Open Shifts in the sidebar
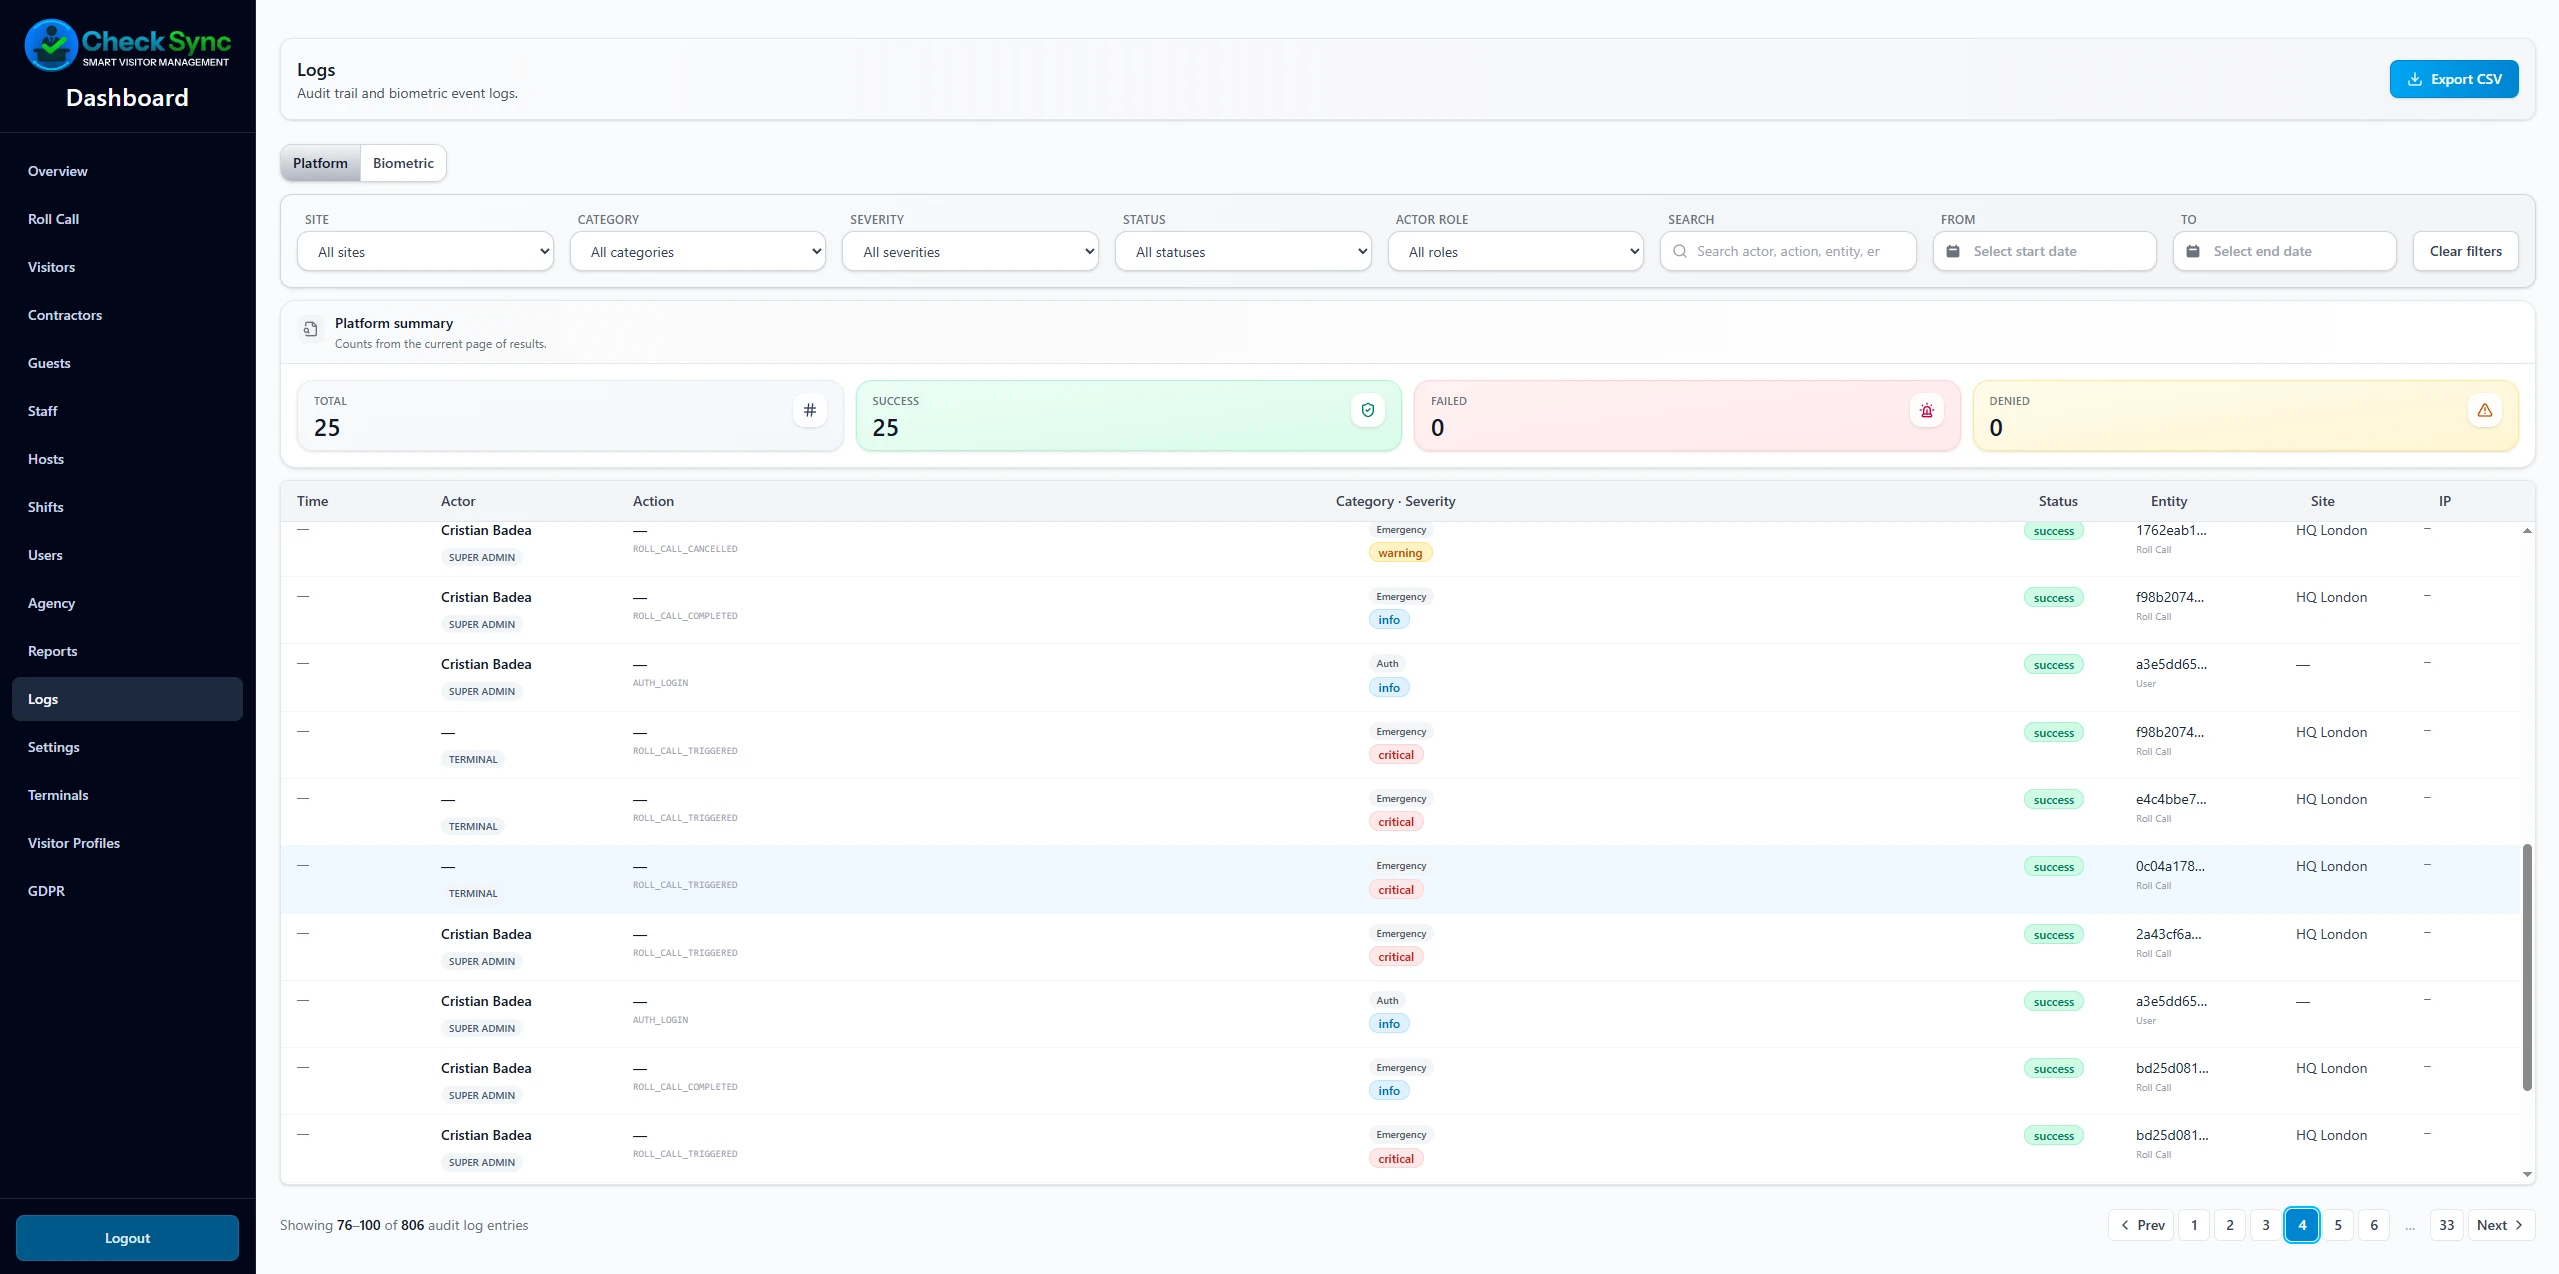The width and height of the screenshot is (2559, 1274). [x=127, y=507]
